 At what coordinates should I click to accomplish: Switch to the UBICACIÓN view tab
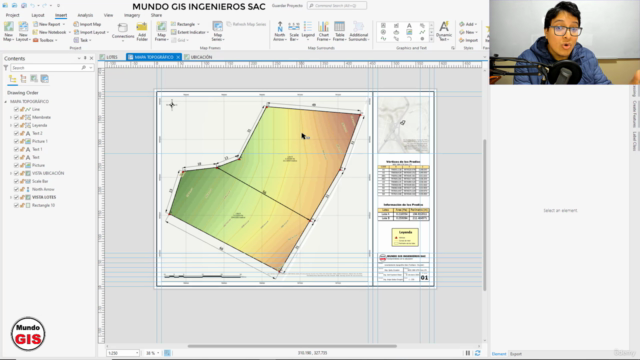[x=198, y=57]
